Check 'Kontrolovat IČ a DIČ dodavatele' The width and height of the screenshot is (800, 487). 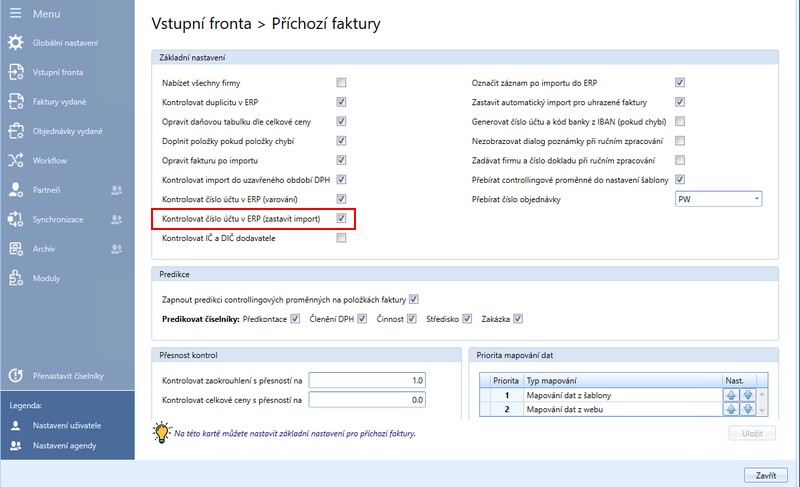(x=341, y=238)
